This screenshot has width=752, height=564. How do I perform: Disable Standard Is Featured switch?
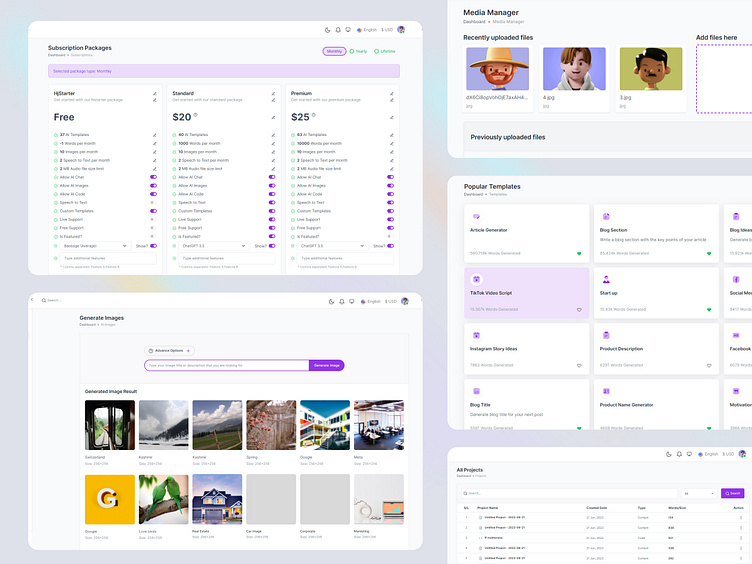click(x=272, y=236)
